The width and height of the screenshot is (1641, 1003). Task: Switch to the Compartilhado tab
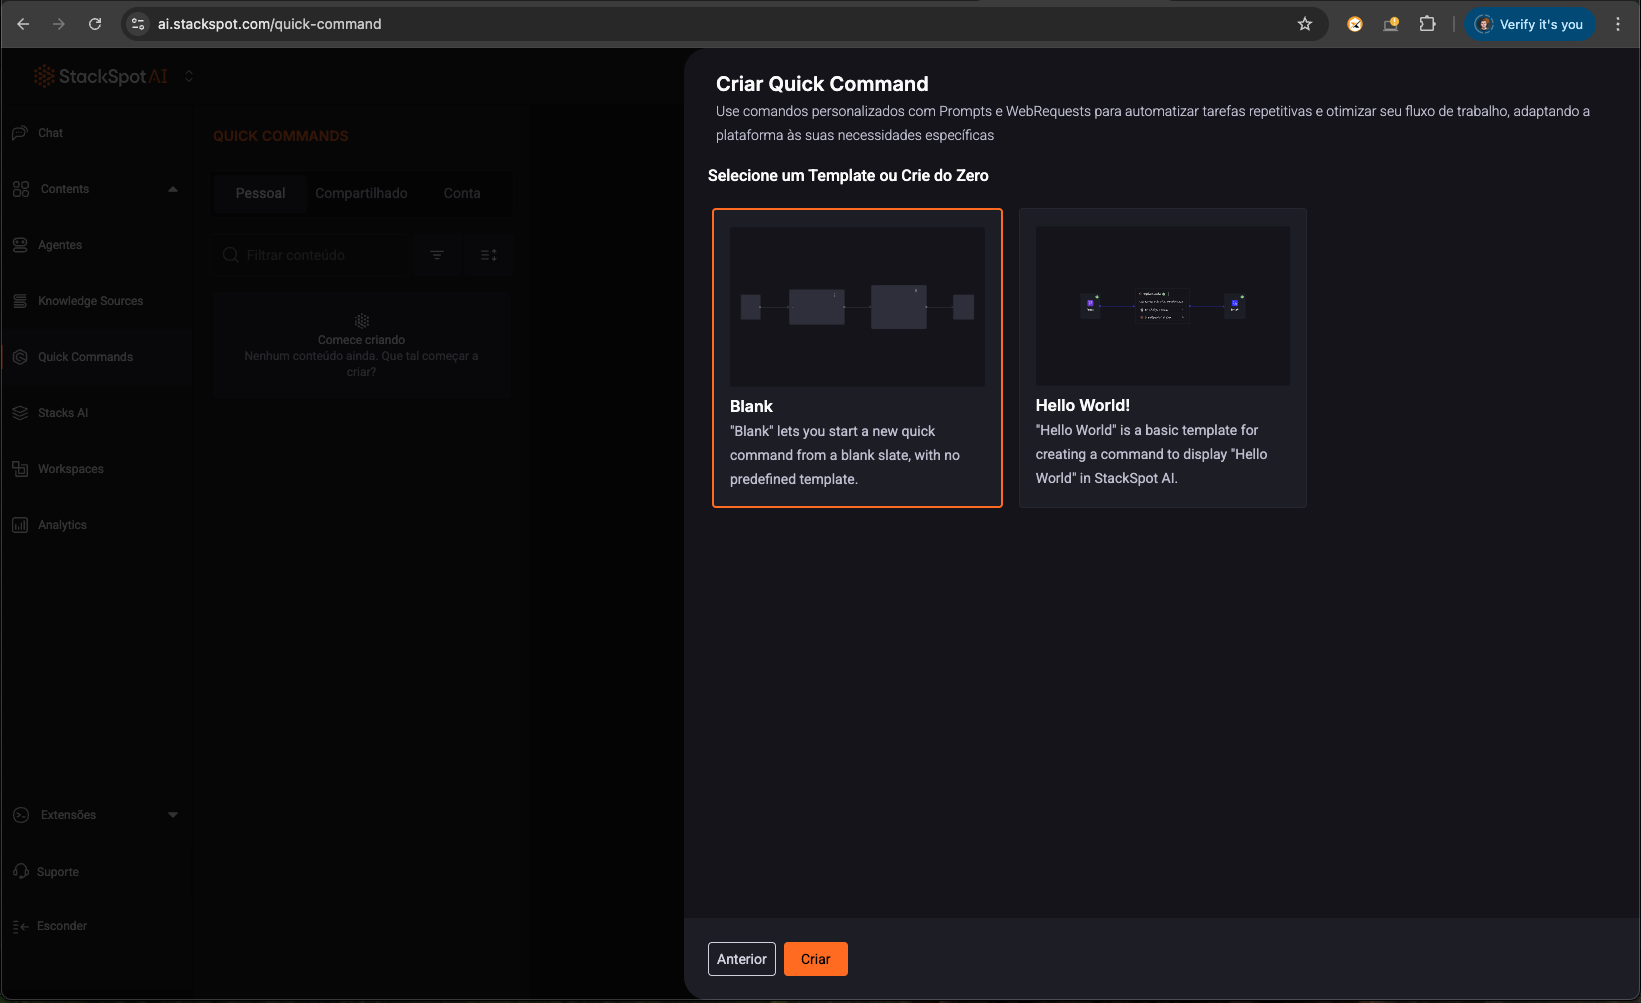coord(361,193)
